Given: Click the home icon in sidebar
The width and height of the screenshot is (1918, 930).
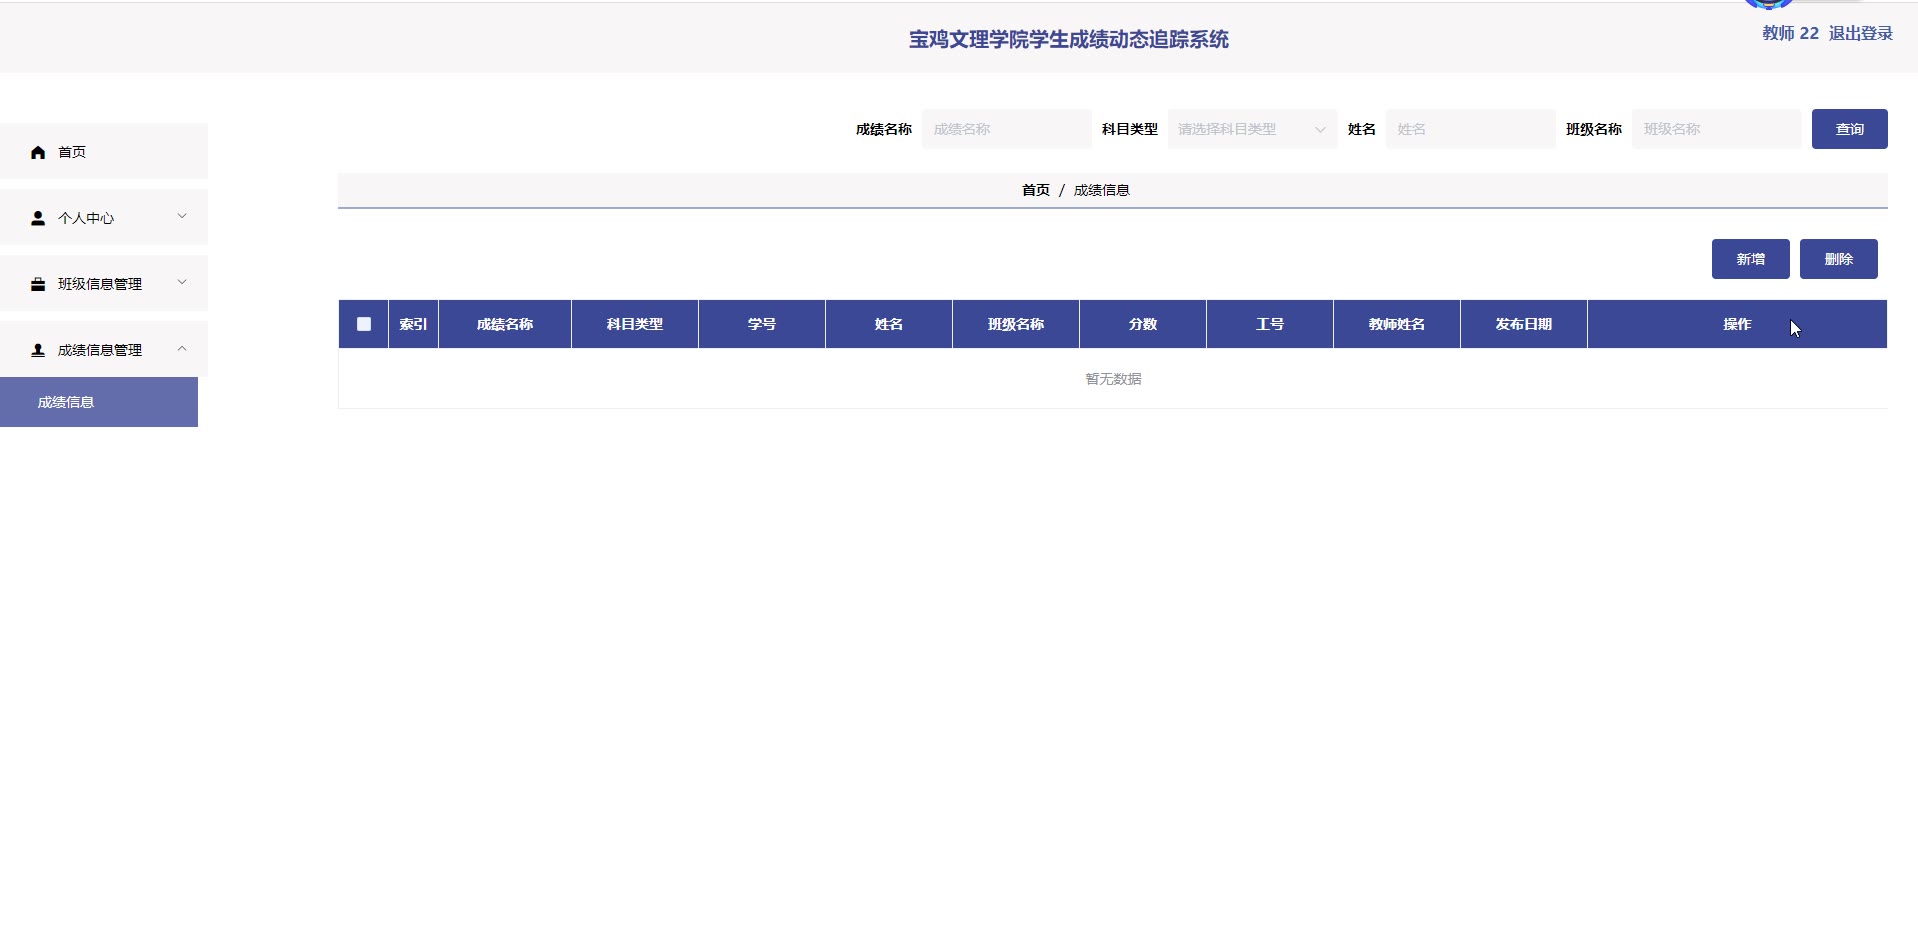Looking at the screenshot, I should tap(38, 152).
